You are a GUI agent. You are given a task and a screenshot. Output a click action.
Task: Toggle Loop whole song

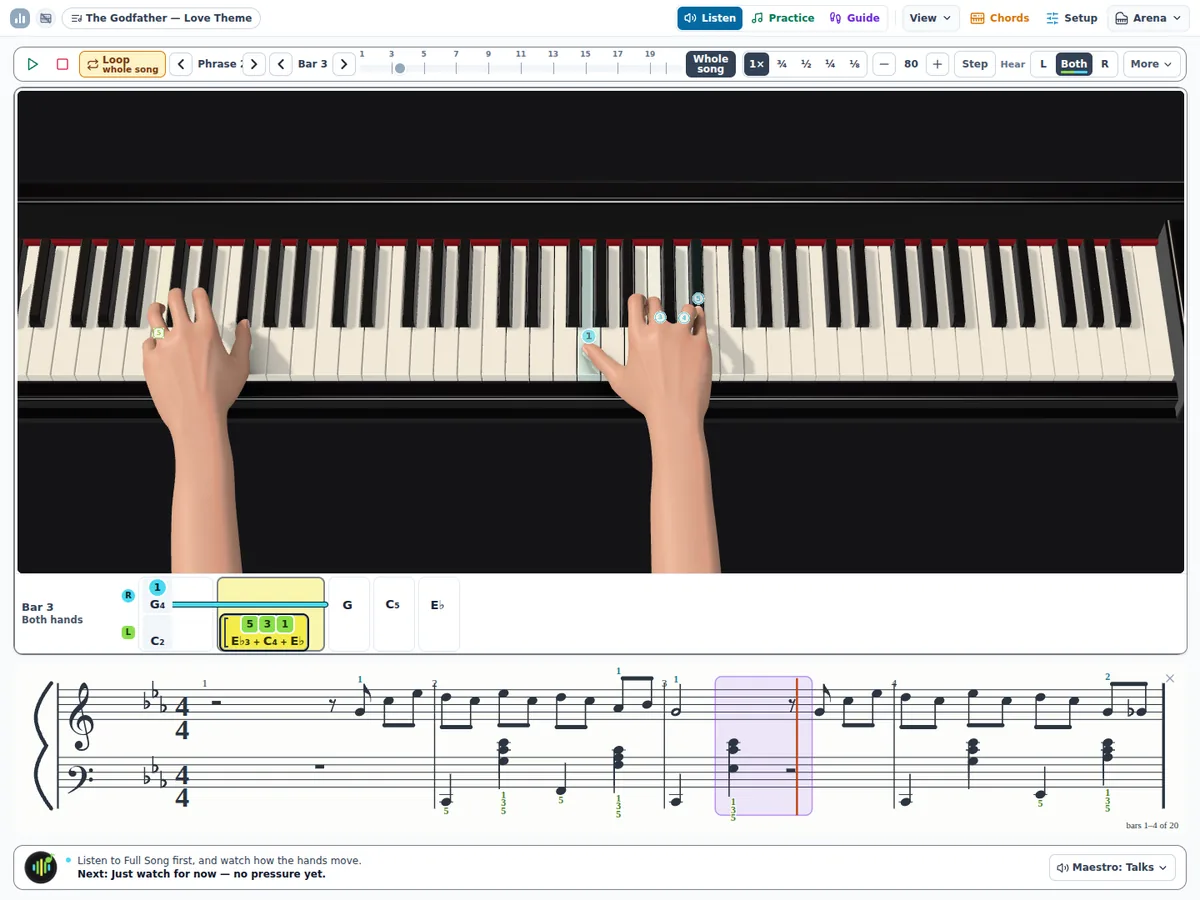(122, 64)
